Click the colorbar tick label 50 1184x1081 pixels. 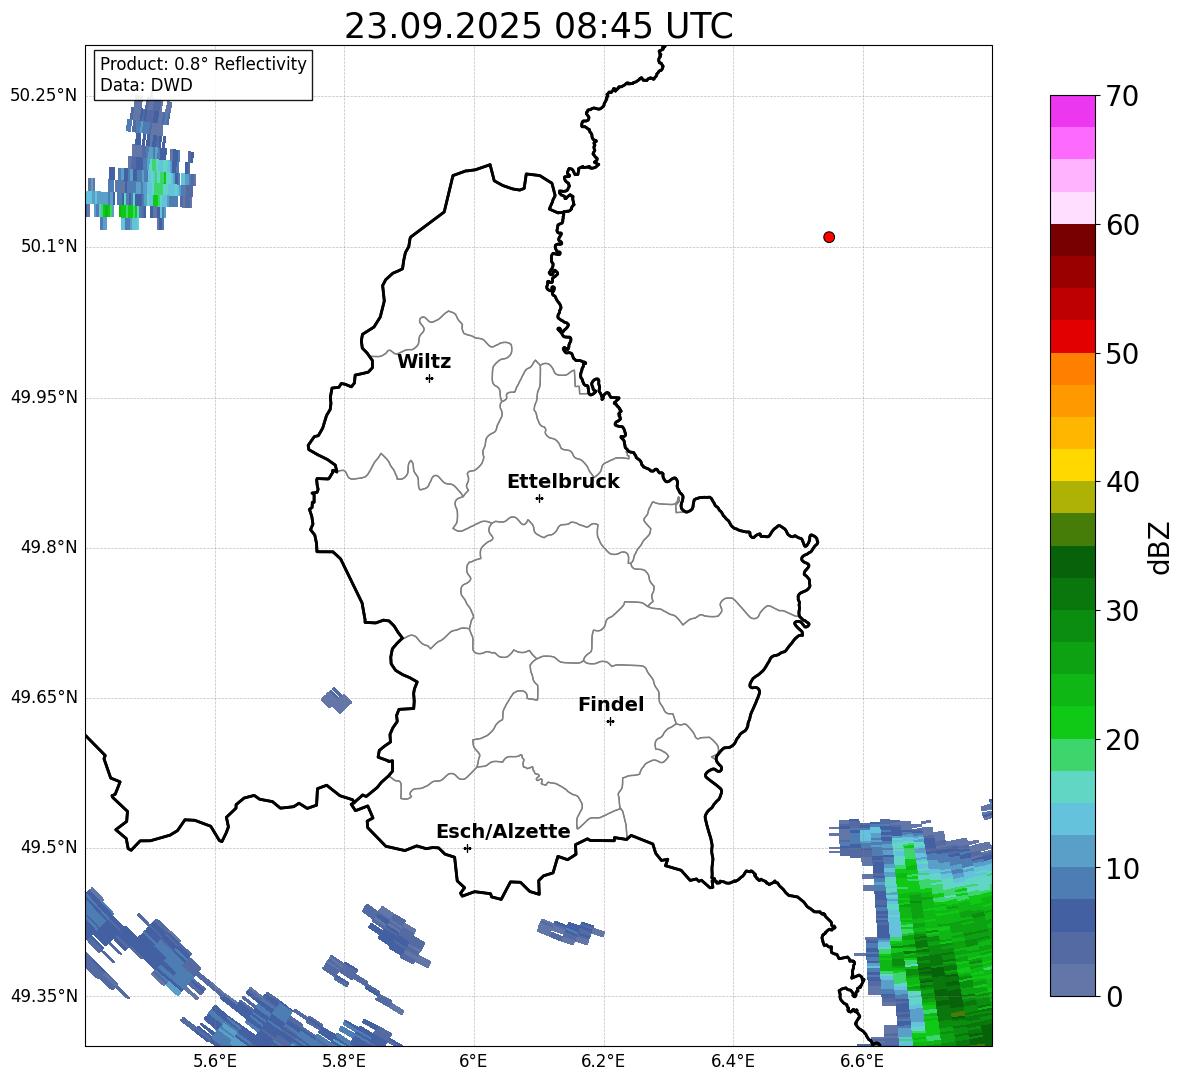click(x=1123, y=353)
